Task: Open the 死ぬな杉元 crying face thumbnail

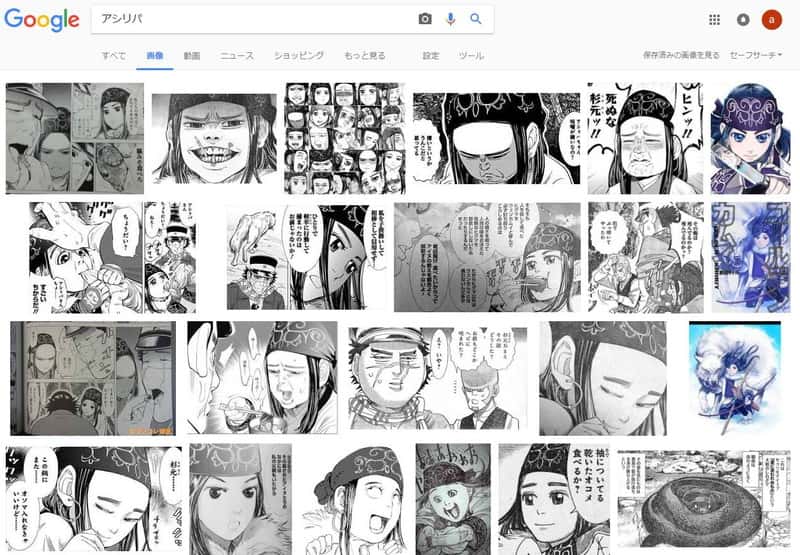Action: 645,138
